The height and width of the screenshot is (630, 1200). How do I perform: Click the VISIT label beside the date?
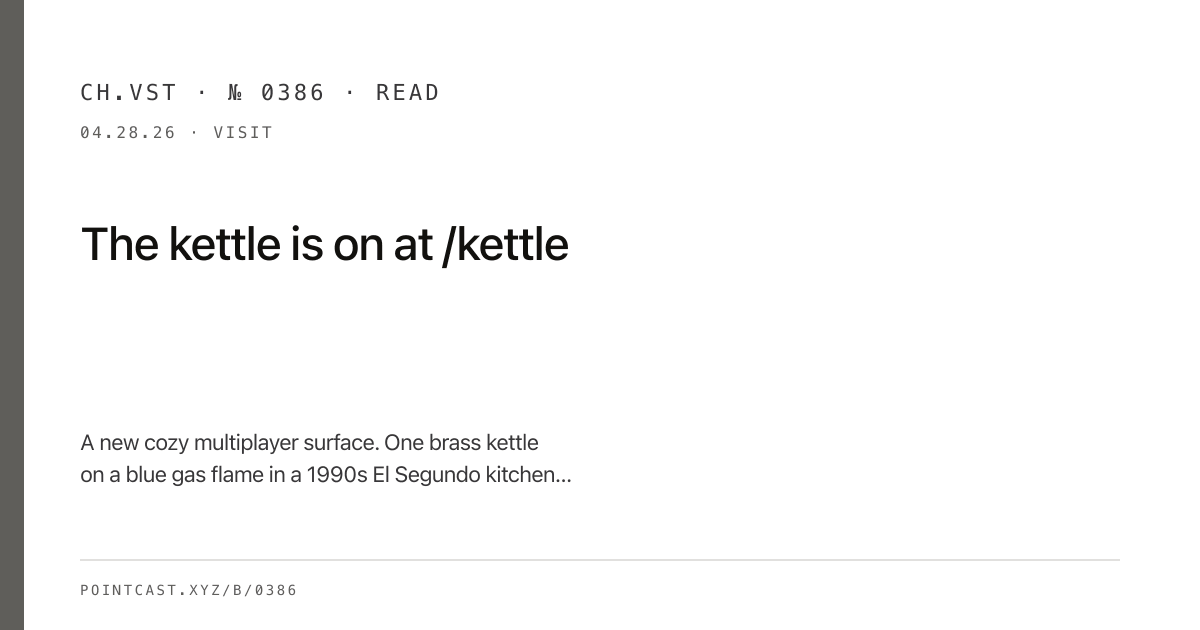(243, 132)
